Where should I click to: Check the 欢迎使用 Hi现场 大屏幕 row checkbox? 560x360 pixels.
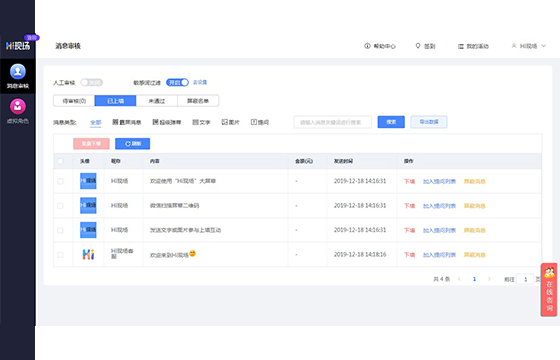click(60, 181)
